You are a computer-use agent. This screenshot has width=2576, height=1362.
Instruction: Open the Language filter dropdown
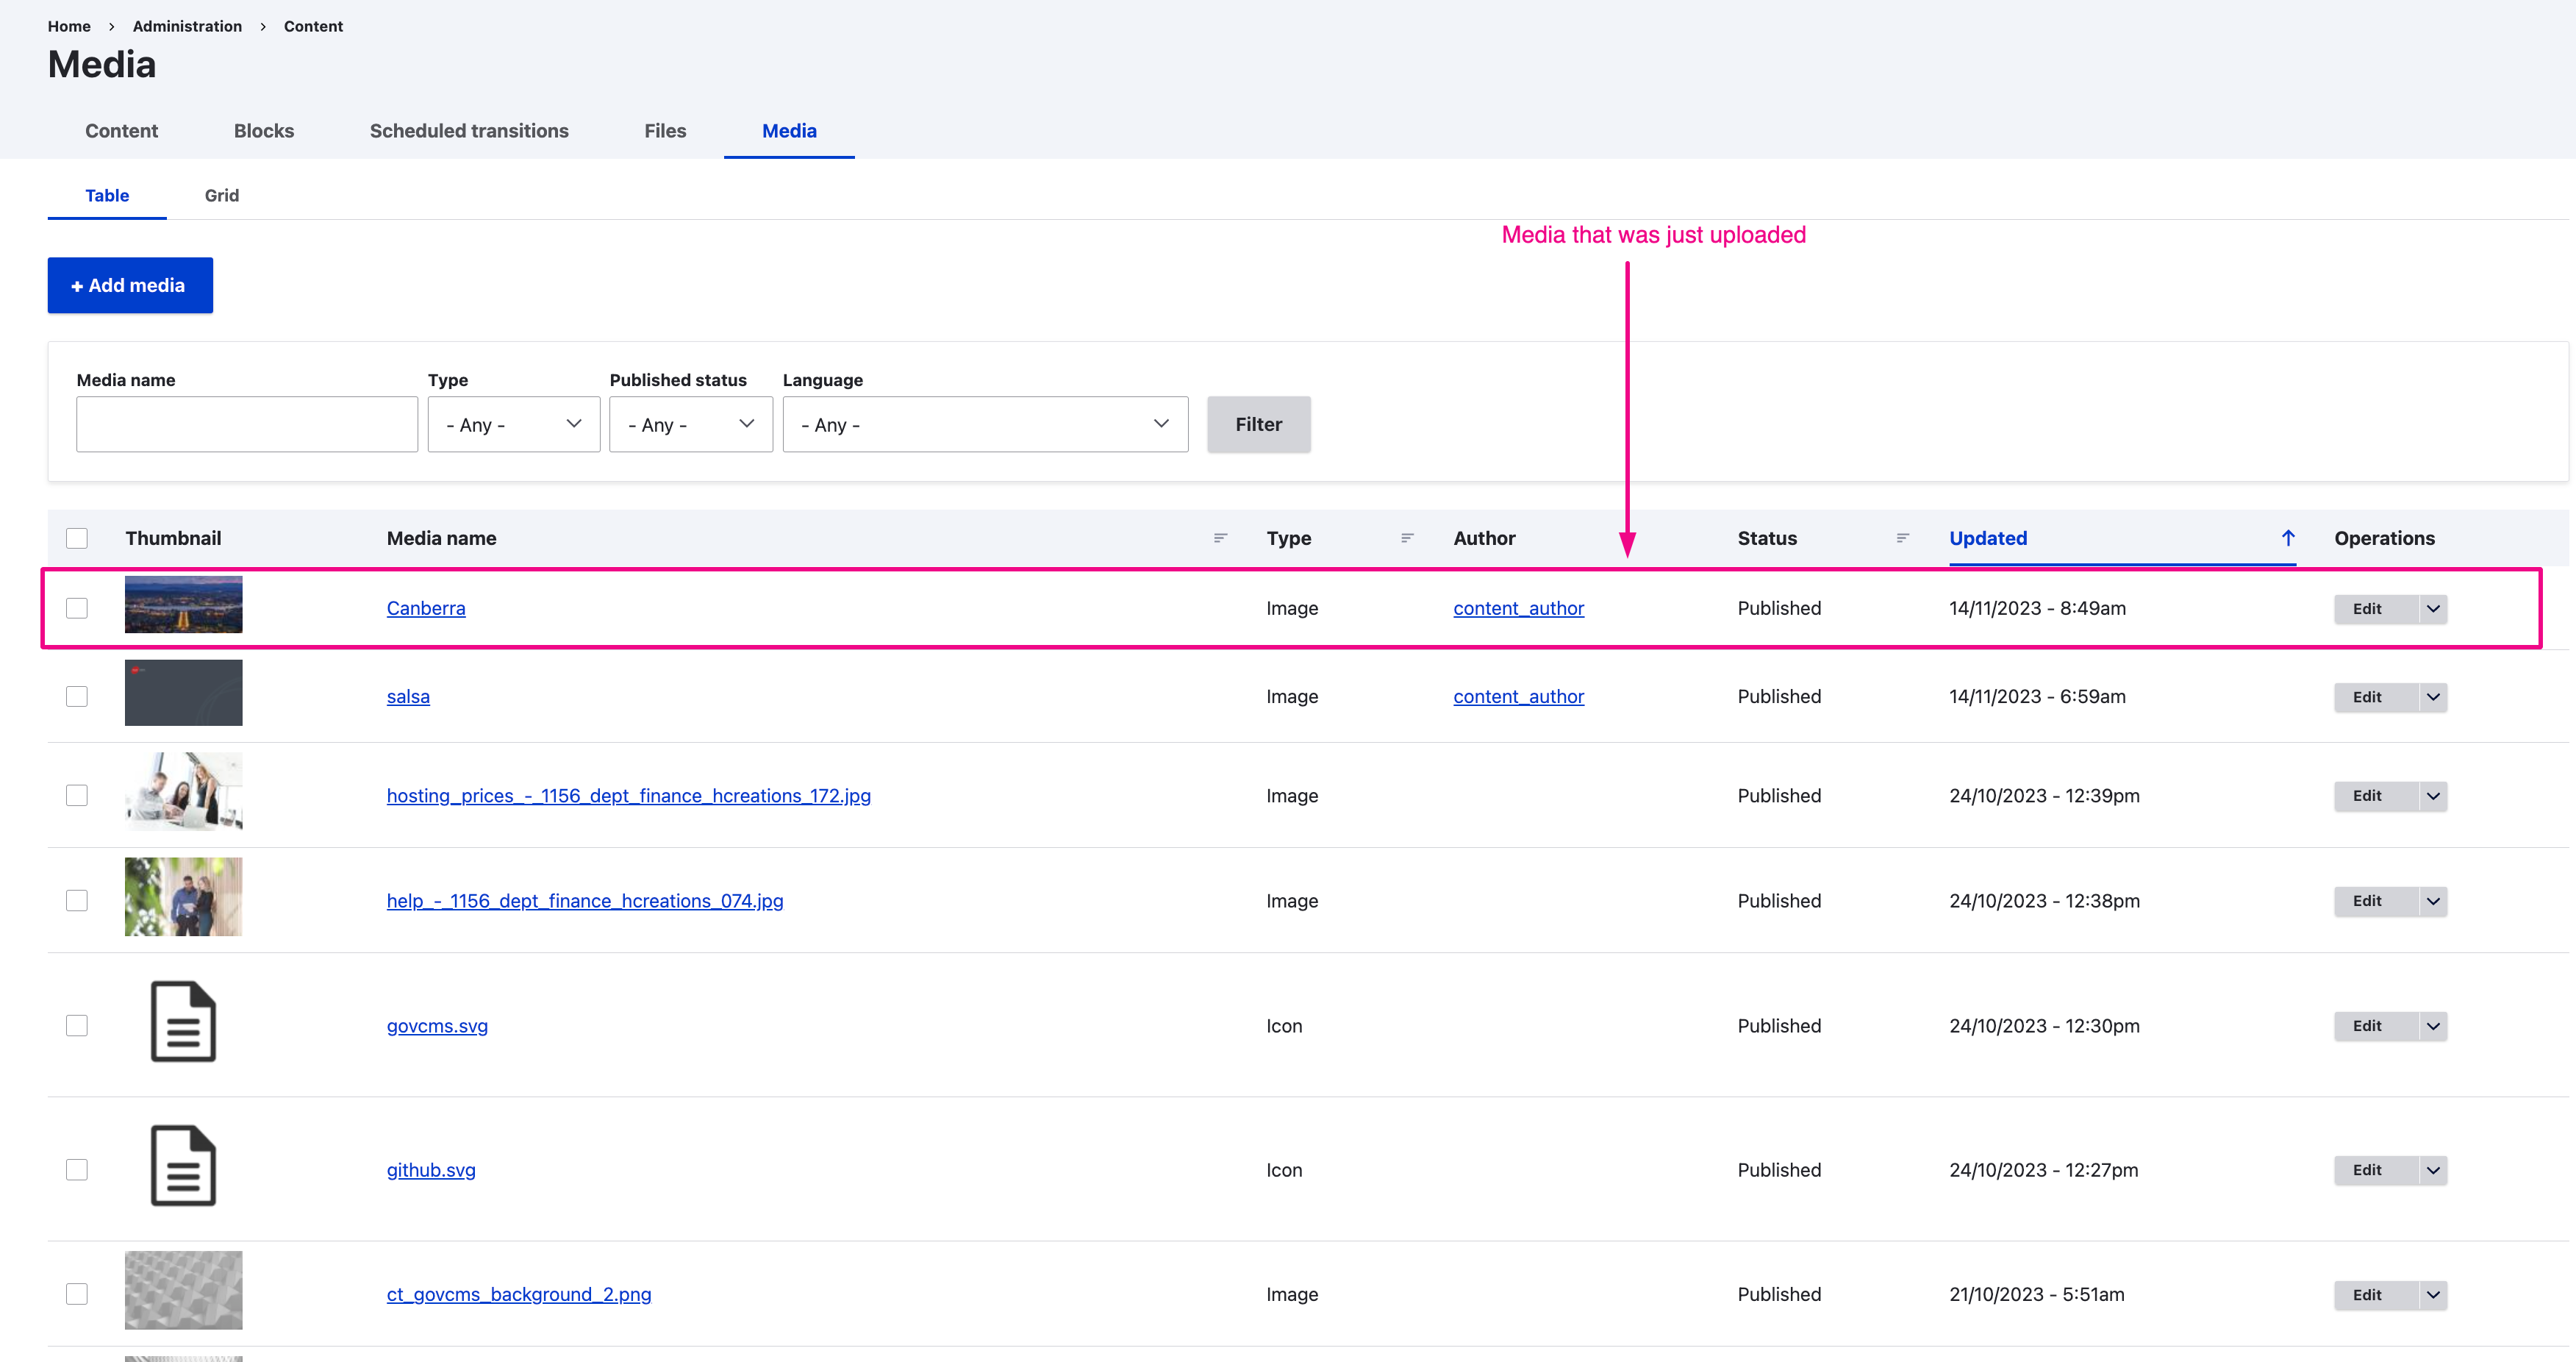(x=984, y=424)
